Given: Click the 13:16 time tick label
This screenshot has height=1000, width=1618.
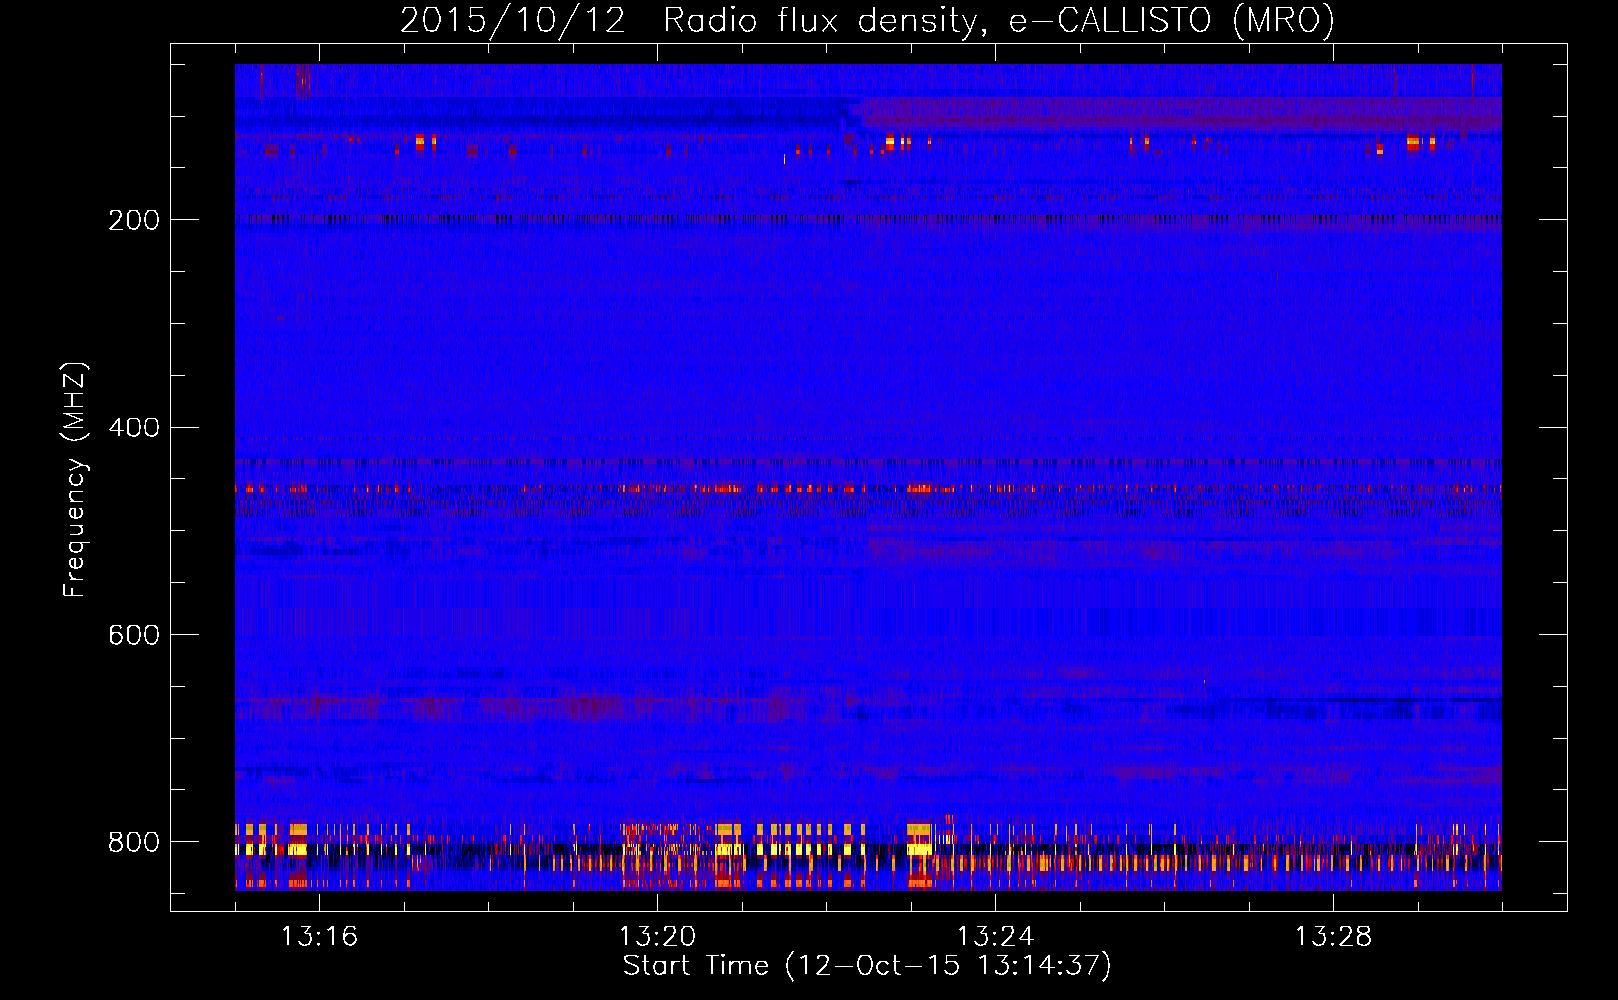Looking at the screenshot, I should click(319, 936).
